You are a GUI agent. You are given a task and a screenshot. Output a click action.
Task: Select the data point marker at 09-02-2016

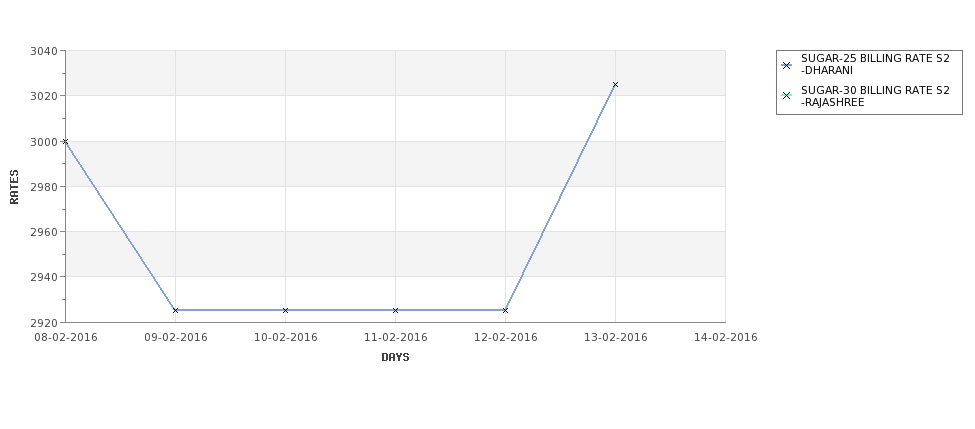[x=175, y=310]
